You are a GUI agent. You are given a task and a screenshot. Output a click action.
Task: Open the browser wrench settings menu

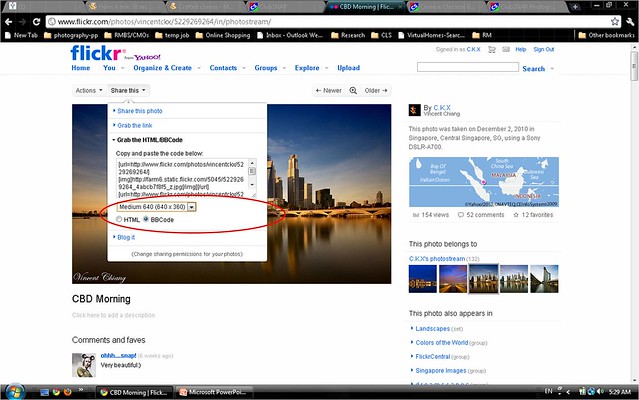click(630, 22)
